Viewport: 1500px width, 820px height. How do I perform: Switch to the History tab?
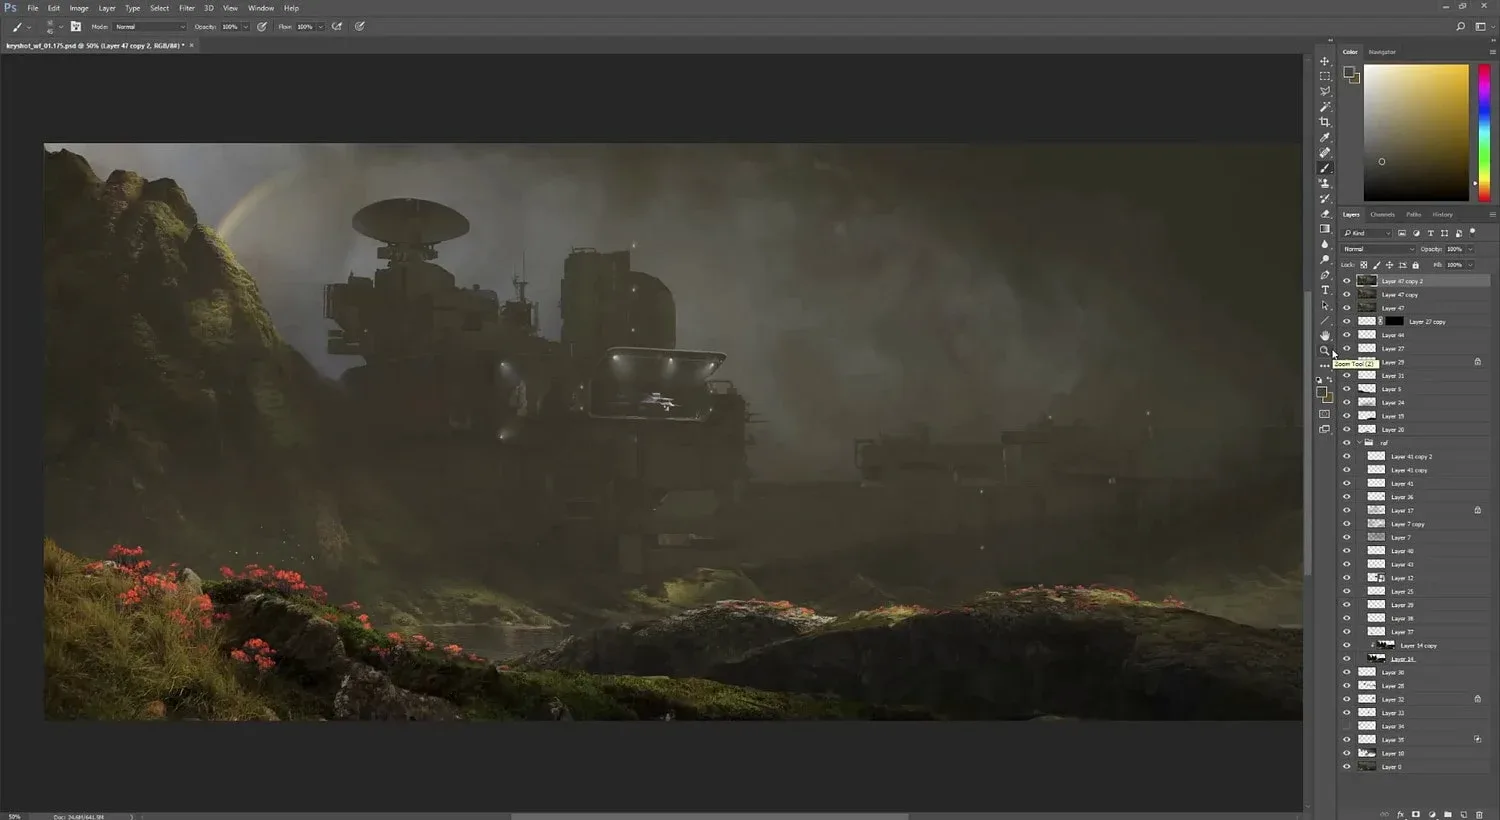pyautogui.click(x=1442, y=214)
